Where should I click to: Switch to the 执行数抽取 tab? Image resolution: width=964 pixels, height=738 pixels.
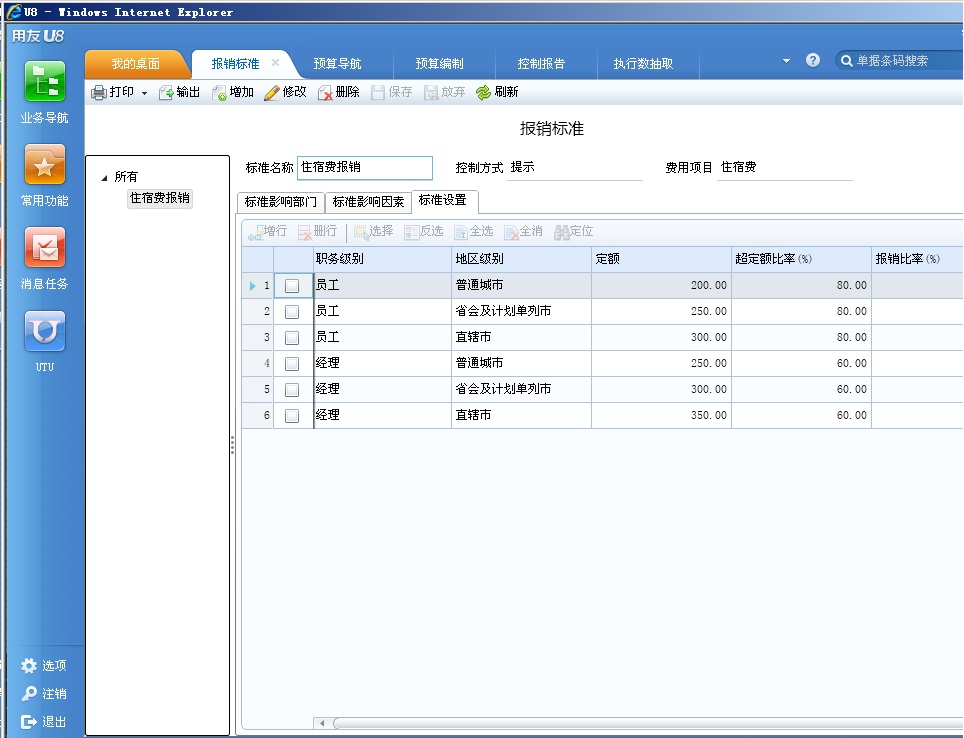click(644, 64)
